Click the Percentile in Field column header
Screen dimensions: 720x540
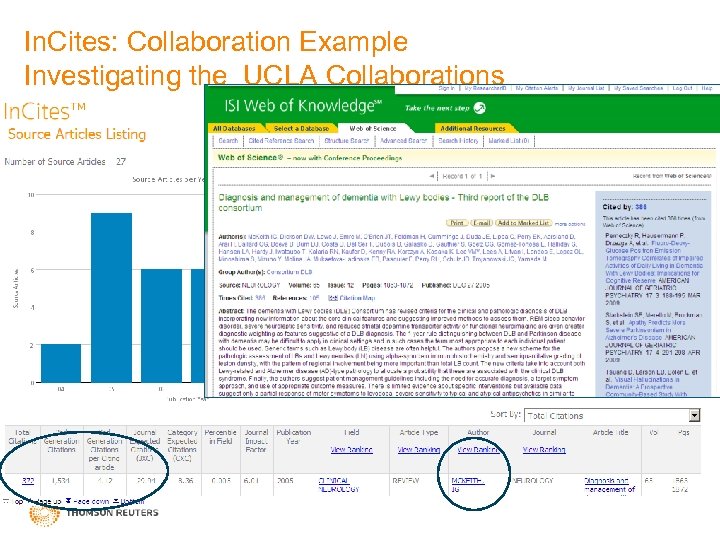point(220,436)
